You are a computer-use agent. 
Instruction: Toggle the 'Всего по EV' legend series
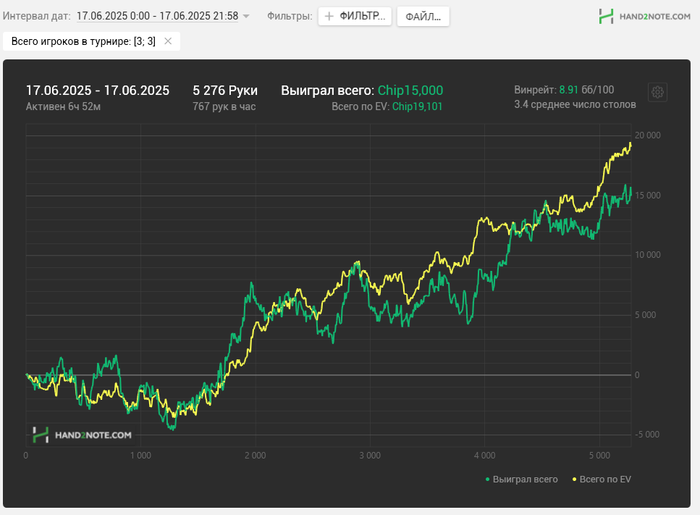click(x=602, y=479)
